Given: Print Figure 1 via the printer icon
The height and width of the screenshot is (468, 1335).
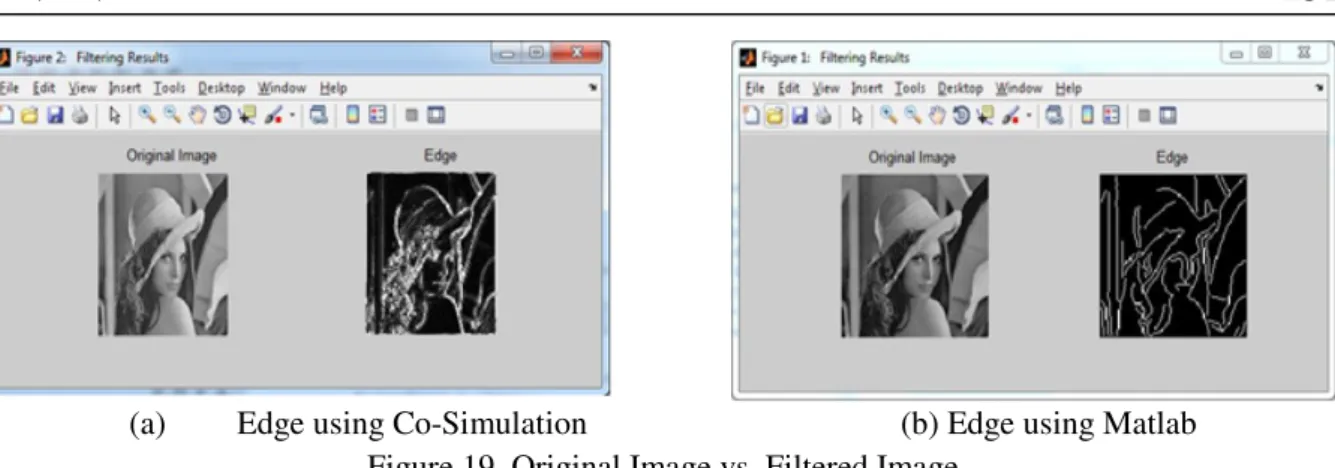Looking at the screenshot, I should 824,115.
